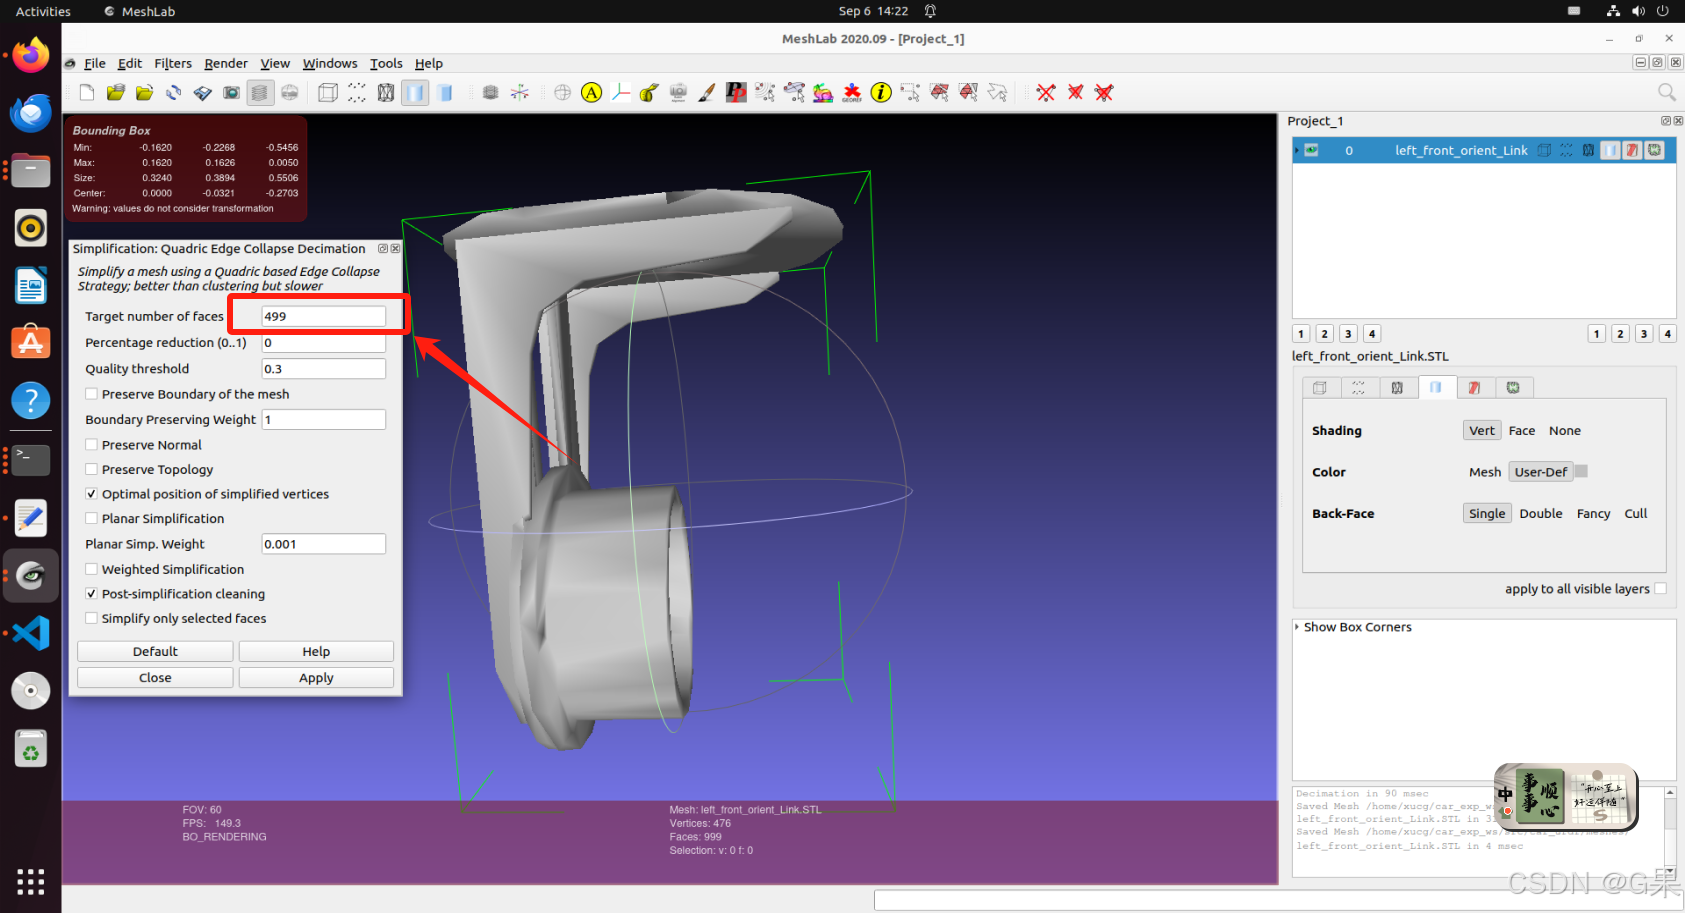Switch to the wireframe tab in render panel
The height and width of the screenshot is (913, 1685).
coord(1397,388)
